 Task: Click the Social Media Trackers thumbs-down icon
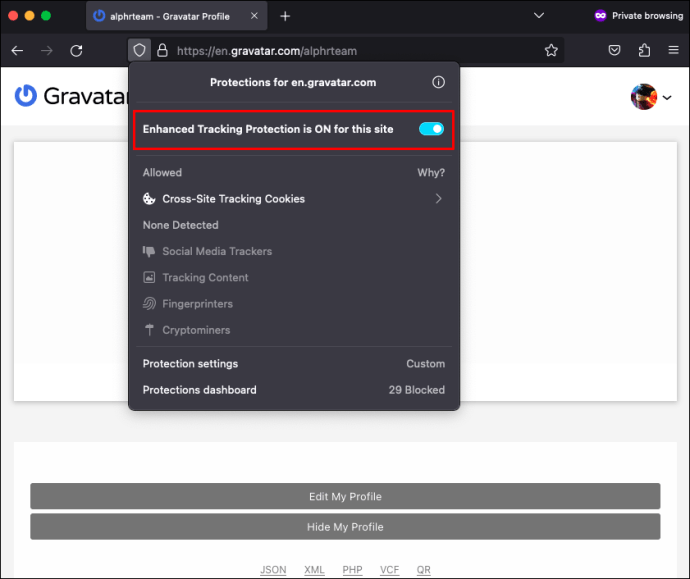(x=149, y=251)
